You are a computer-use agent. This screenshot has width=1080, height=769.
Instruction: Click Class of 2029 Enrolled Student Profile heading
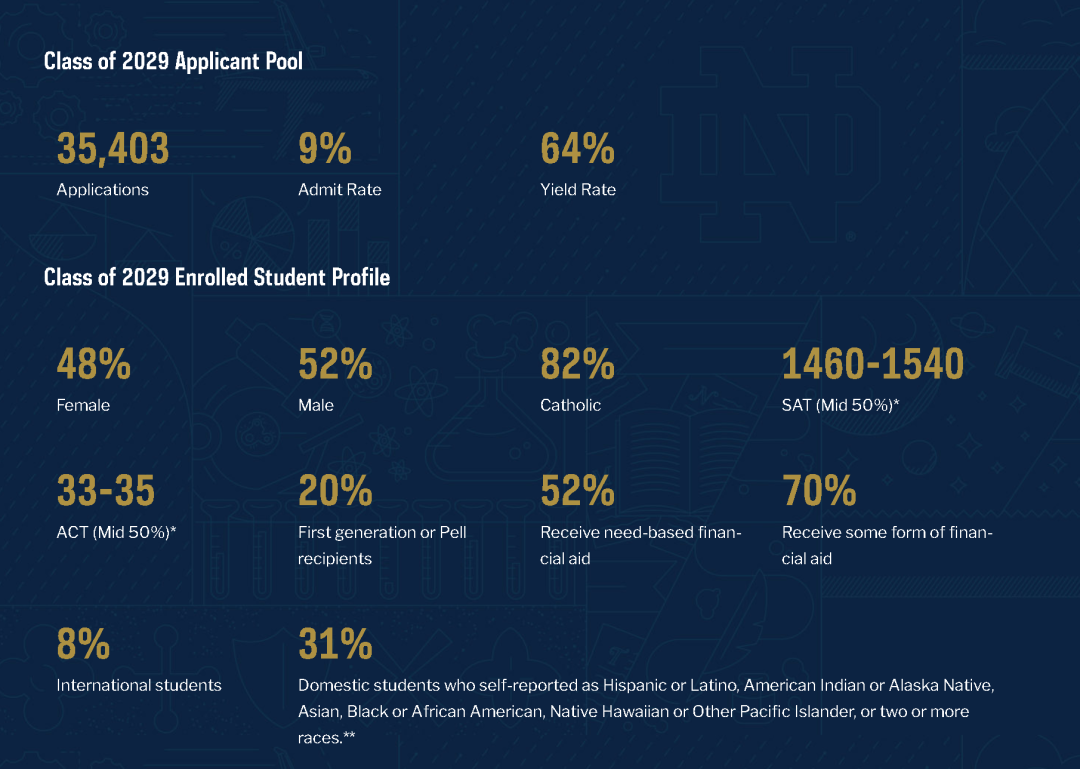click(x=217, y=277)
